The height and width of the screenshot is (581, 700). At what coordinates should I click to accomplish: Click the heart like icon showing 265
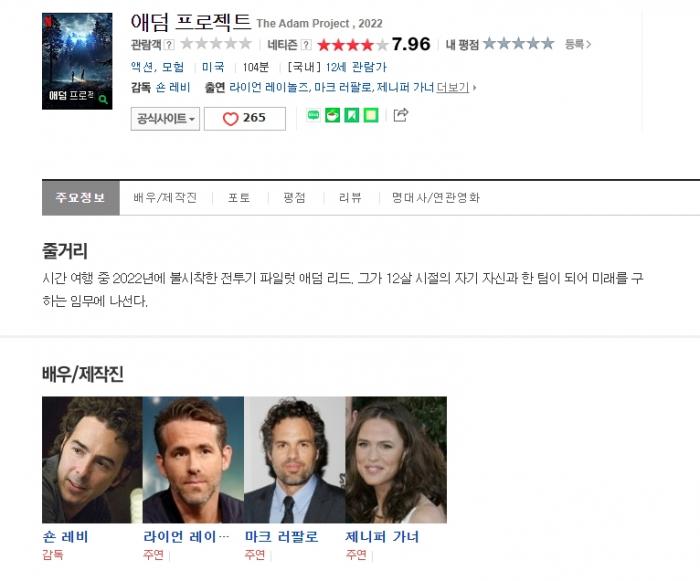pyautogui.click(x=231, y=119)
